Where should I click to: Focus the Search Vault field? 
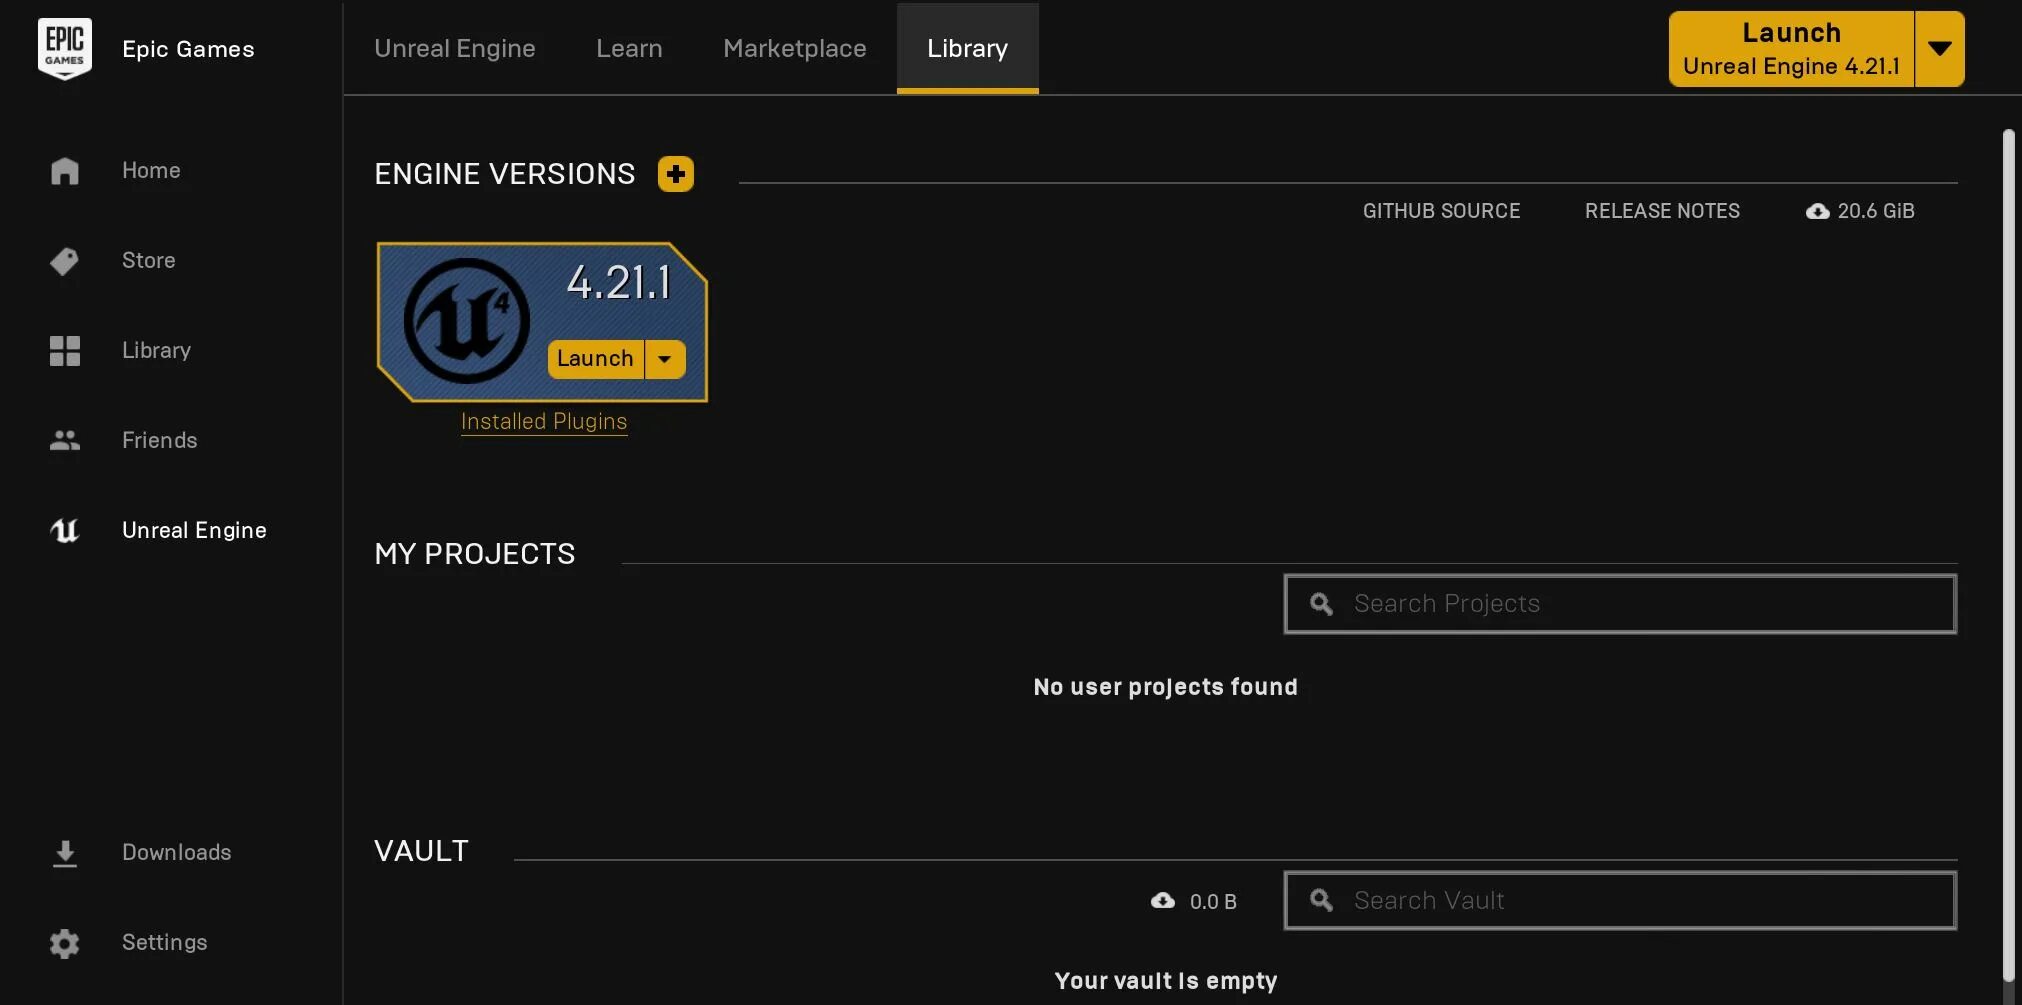point(1620,901)
